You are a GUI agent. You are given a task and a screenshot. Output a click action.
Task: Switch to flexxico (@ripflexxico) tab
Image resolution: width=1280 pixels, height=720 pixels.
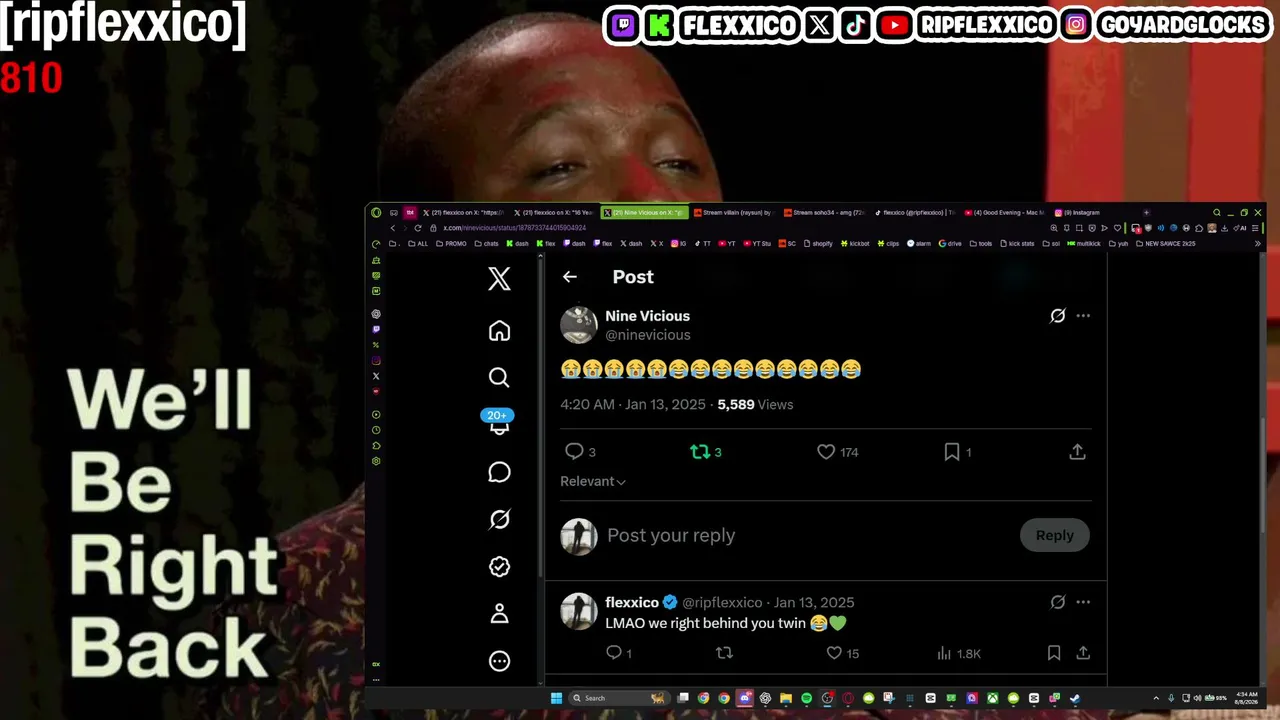917,213
